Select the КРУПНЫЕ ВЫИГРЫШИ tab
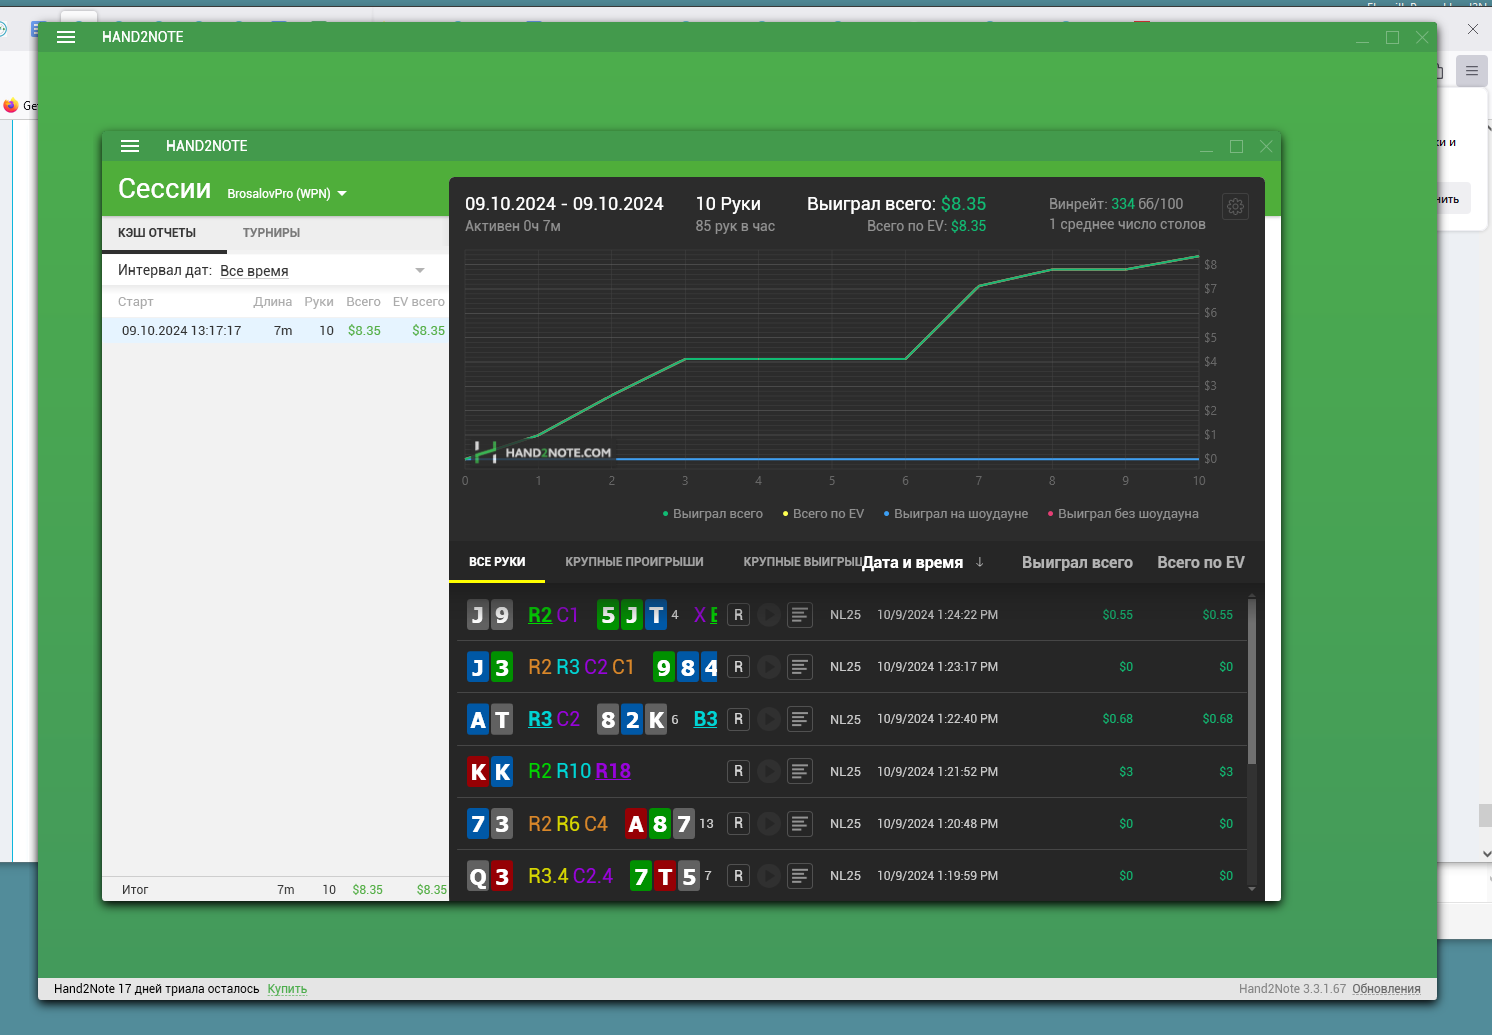The height and width of the screenshot is (1035, 1492). (802, 562)
